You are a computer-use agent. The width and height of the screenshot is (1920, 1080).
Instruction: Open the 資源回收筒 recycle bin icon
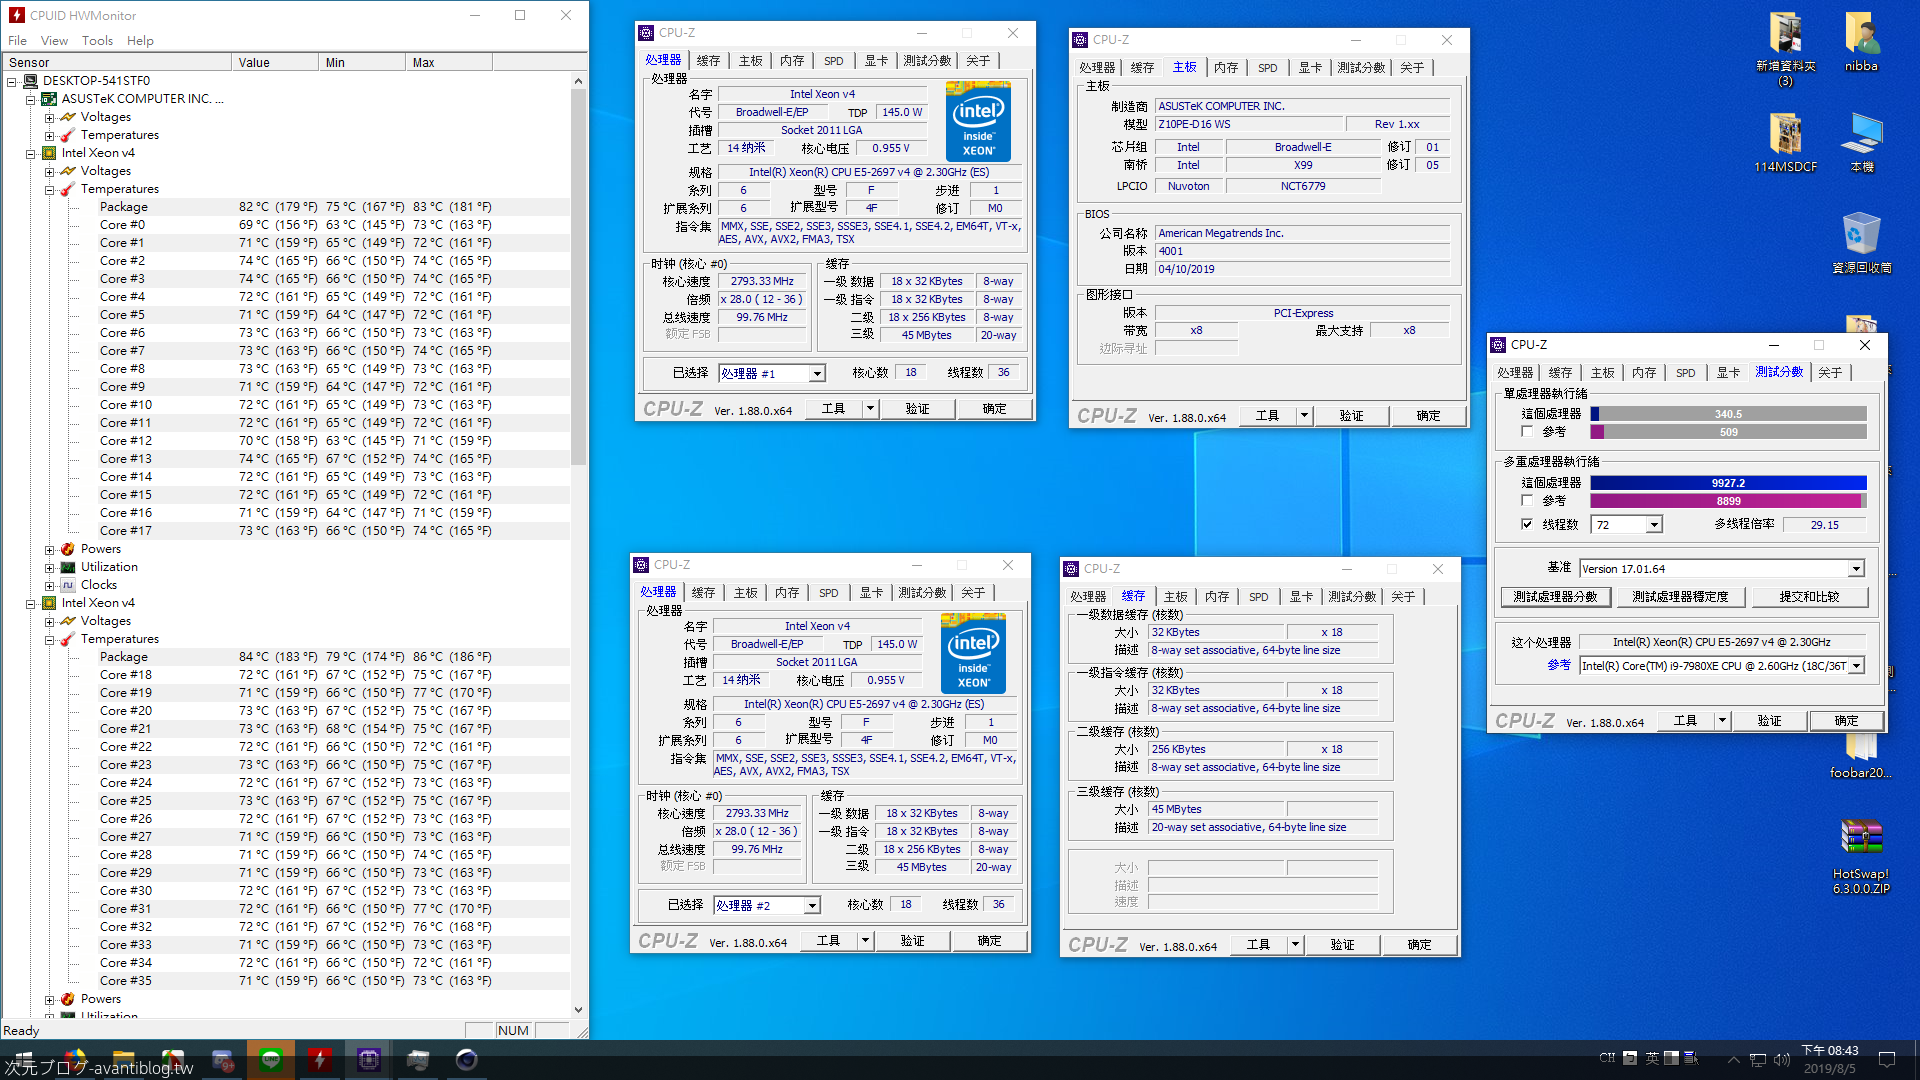tap(1861, 235)
